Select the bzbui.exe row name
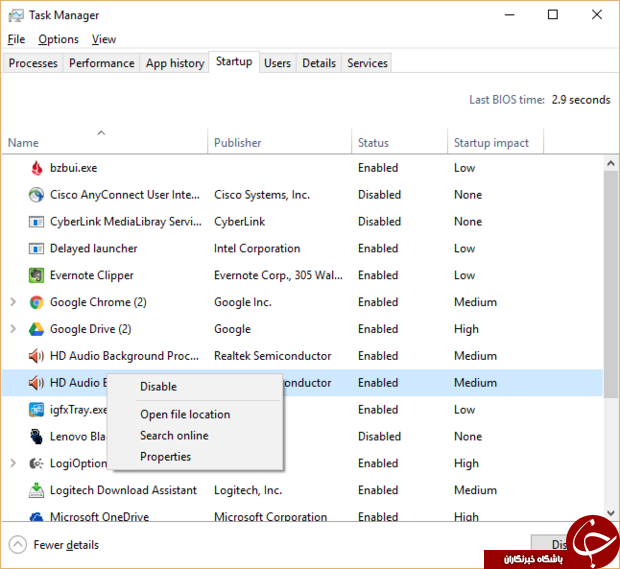 (x=74, y=168)
